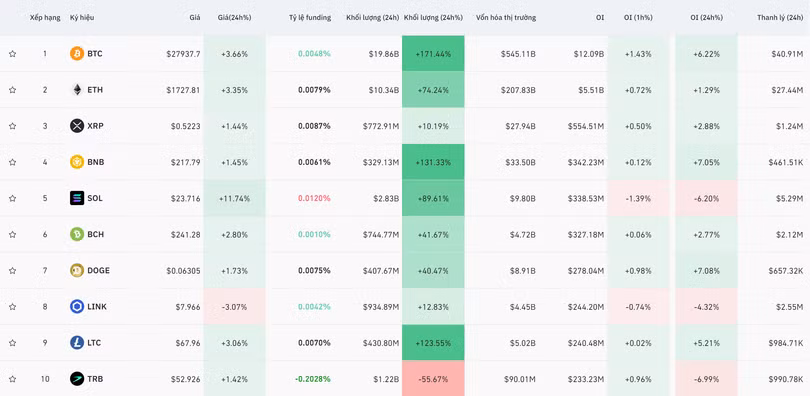Click the Litecoin logo
Image resolution: width=810 pixels, height=396 pixels.
pyautogui.click(x=77, y=343)
